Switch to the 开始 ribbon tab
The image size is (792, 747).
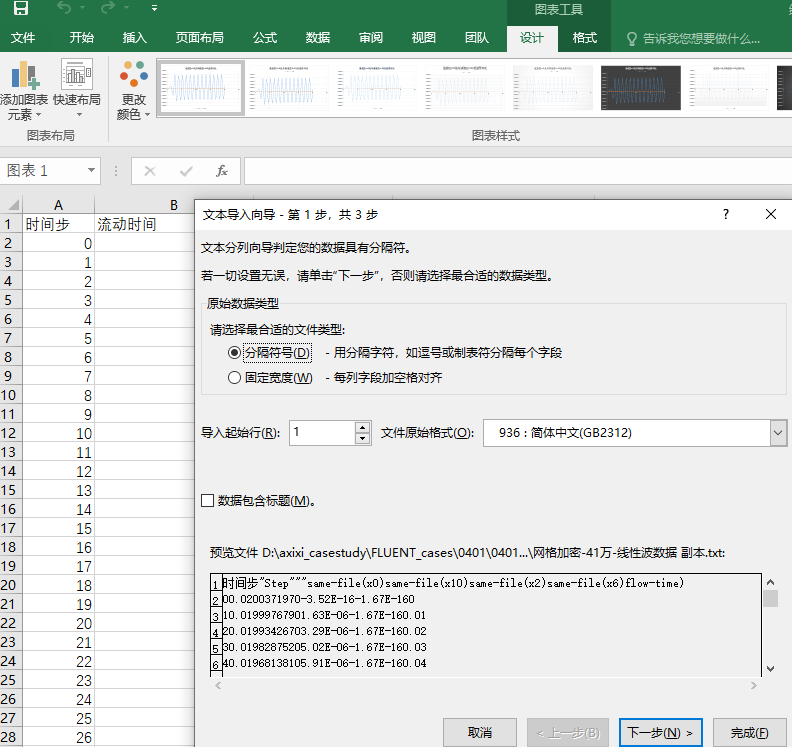pyautogui.click(x=81, y=38)
